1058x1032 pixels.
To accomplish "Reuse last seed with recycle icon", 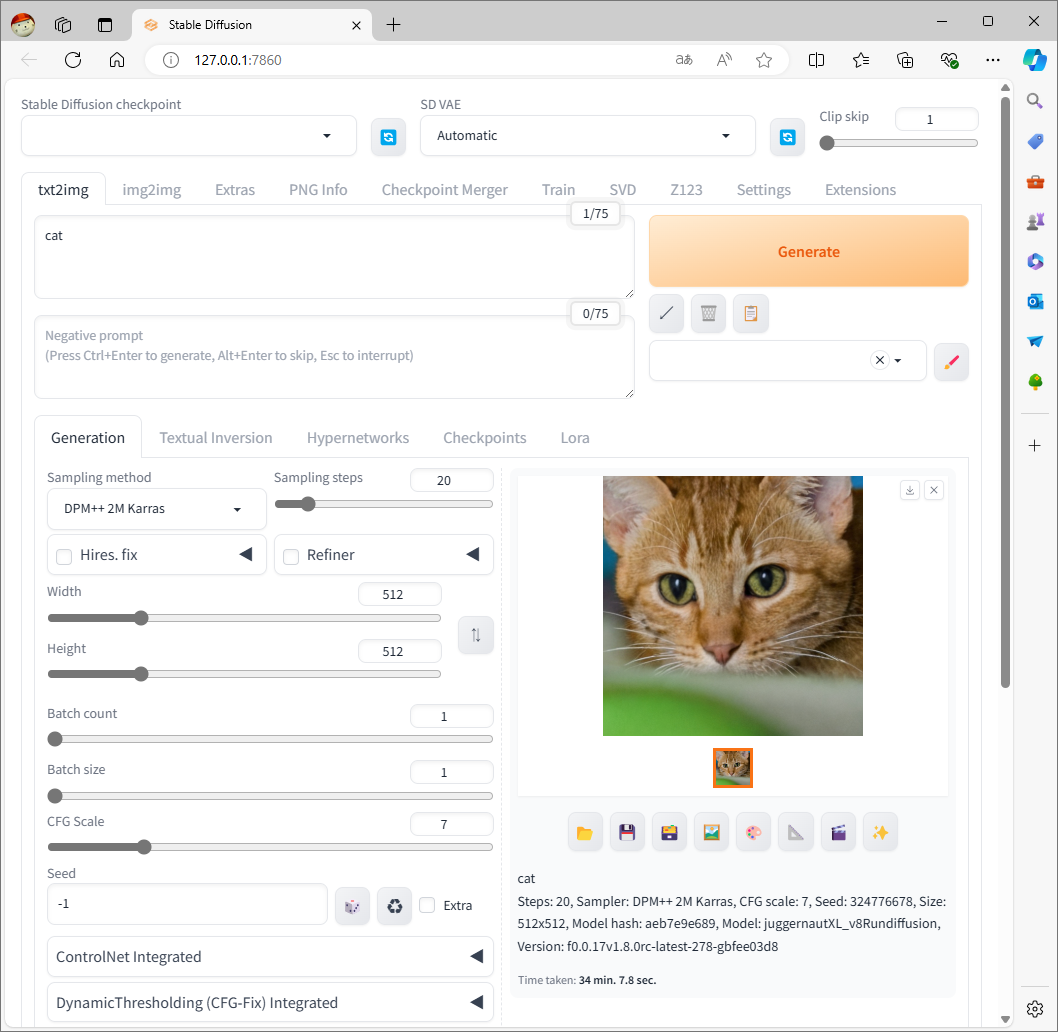I will click(x=395, y=906).
